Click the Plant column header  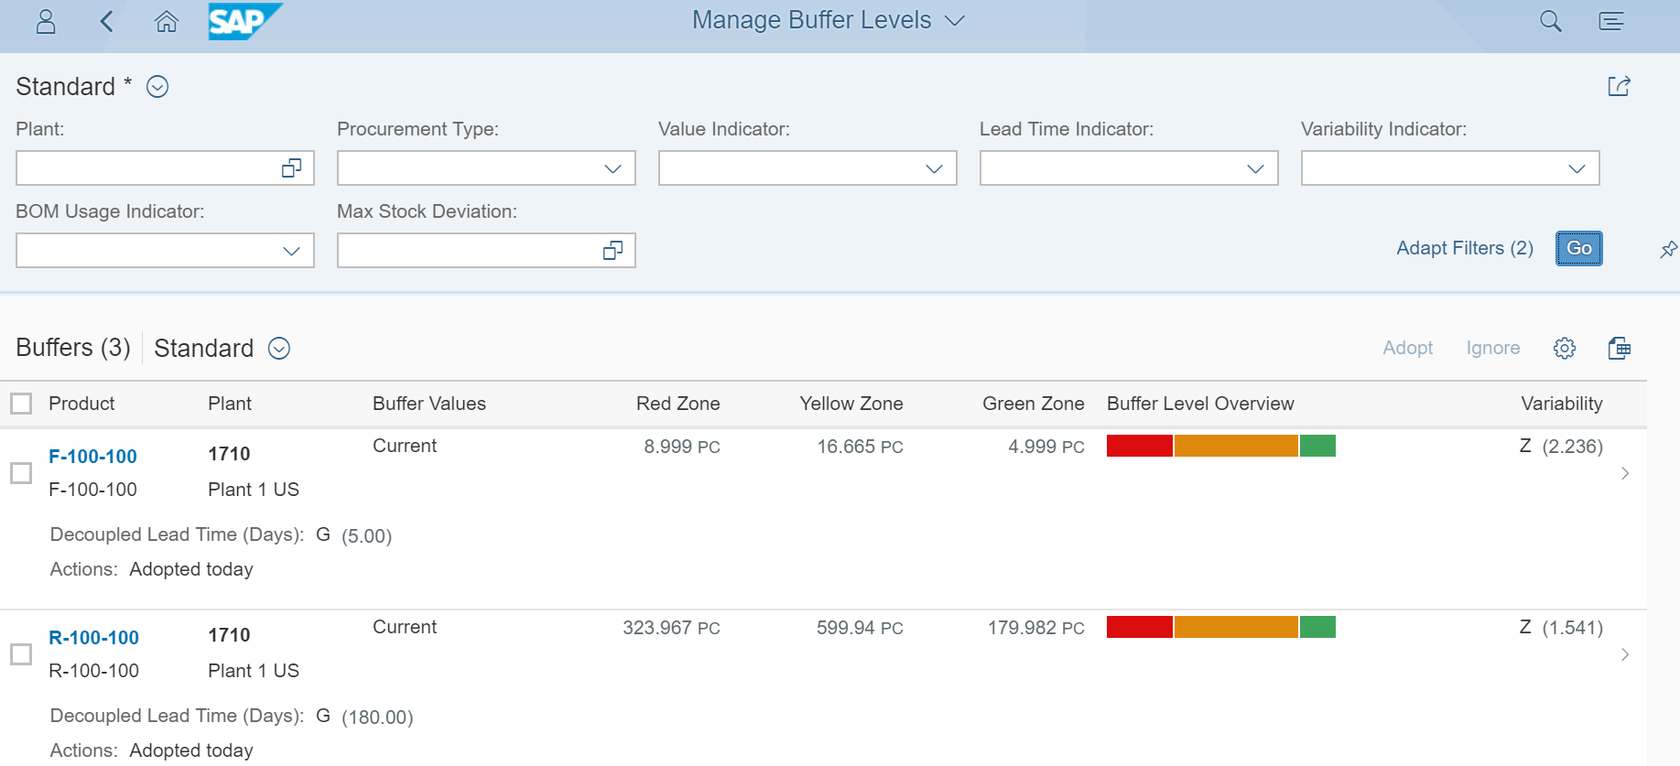[230, 403]
